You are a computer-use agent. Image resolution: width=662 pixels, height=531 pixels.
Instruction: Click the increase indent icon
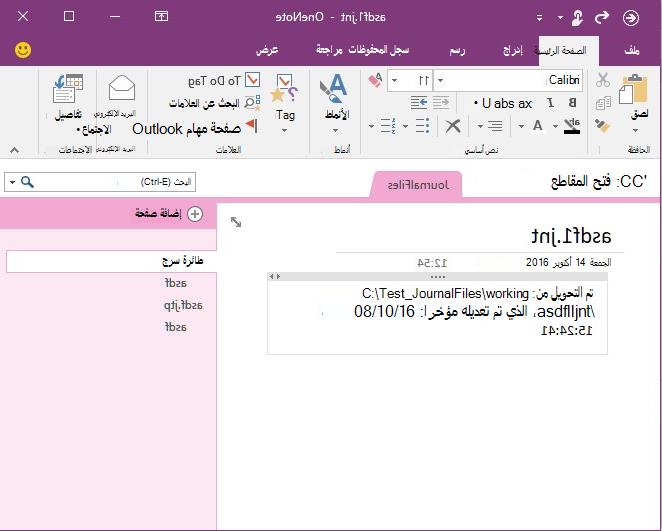coord(419,103)
